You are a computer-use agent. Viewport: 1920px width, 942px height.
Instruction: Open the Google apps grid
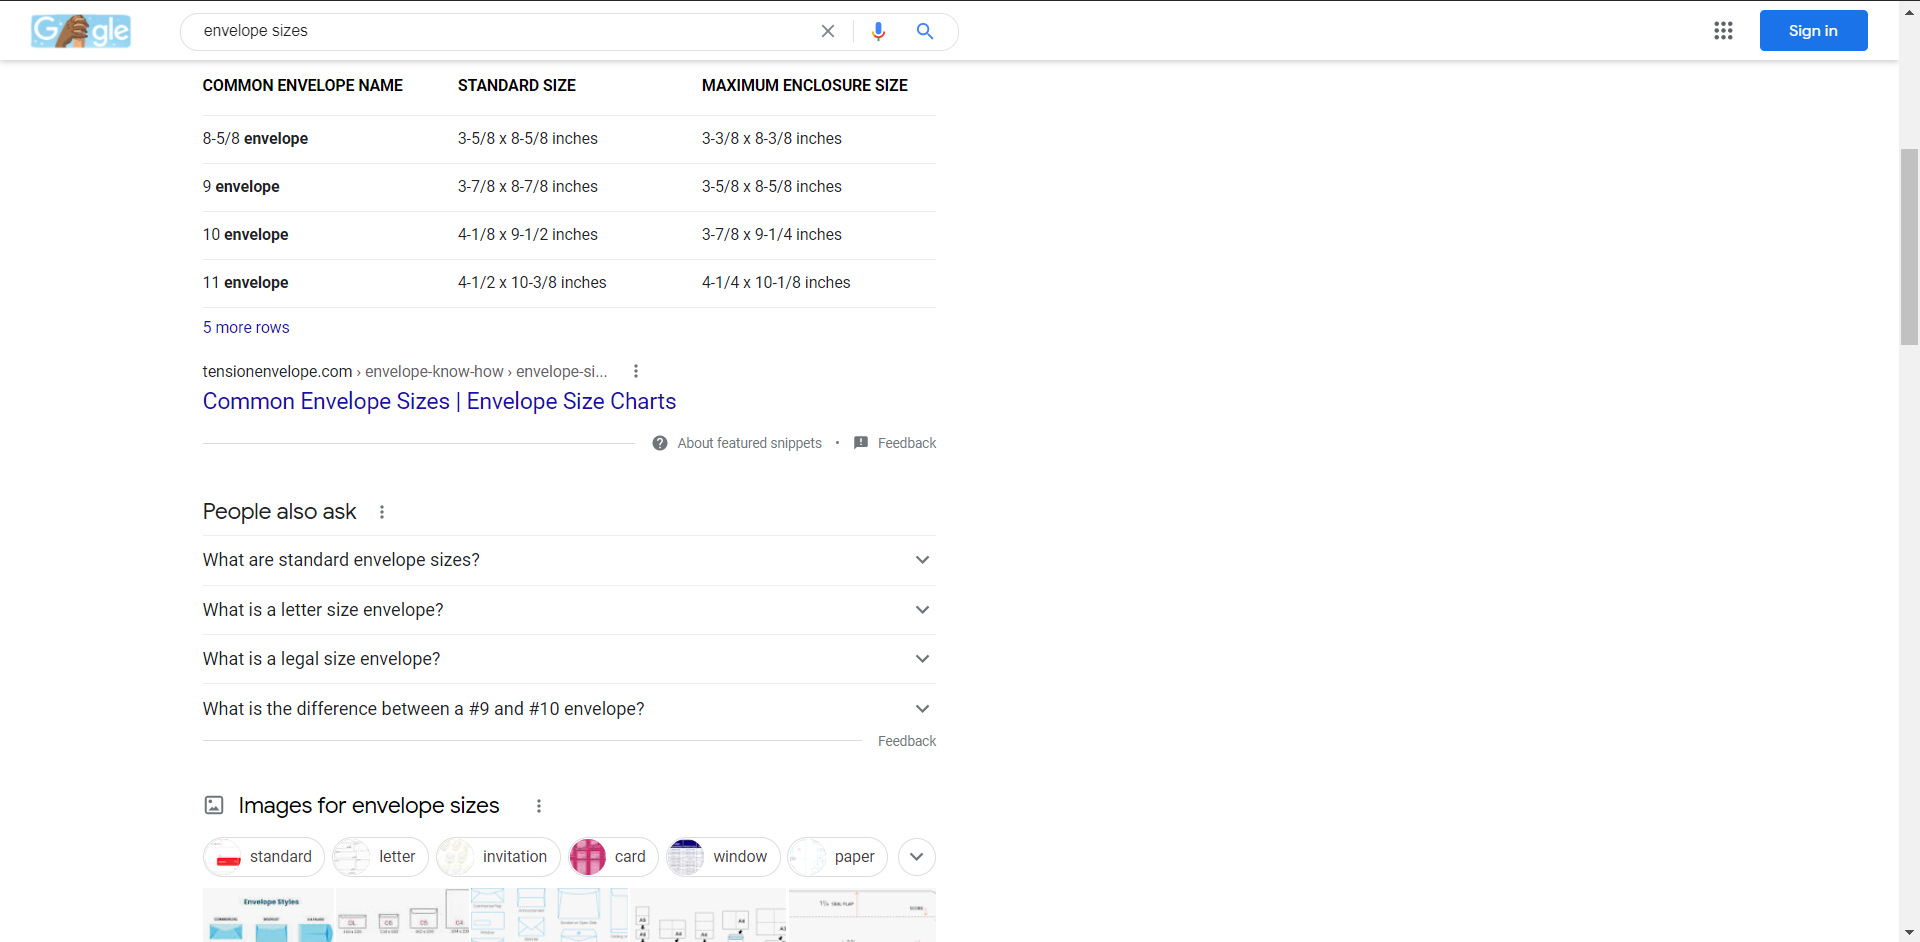click(x=1724, y=31)
